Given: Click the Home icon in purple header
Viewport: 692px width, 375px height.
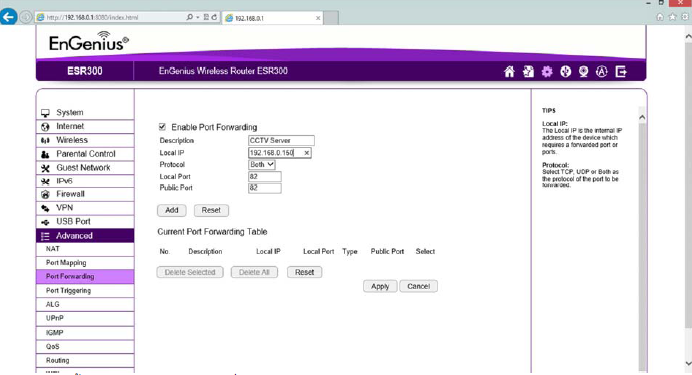Looking at the screenshot, I should click(x=509, y=71).
